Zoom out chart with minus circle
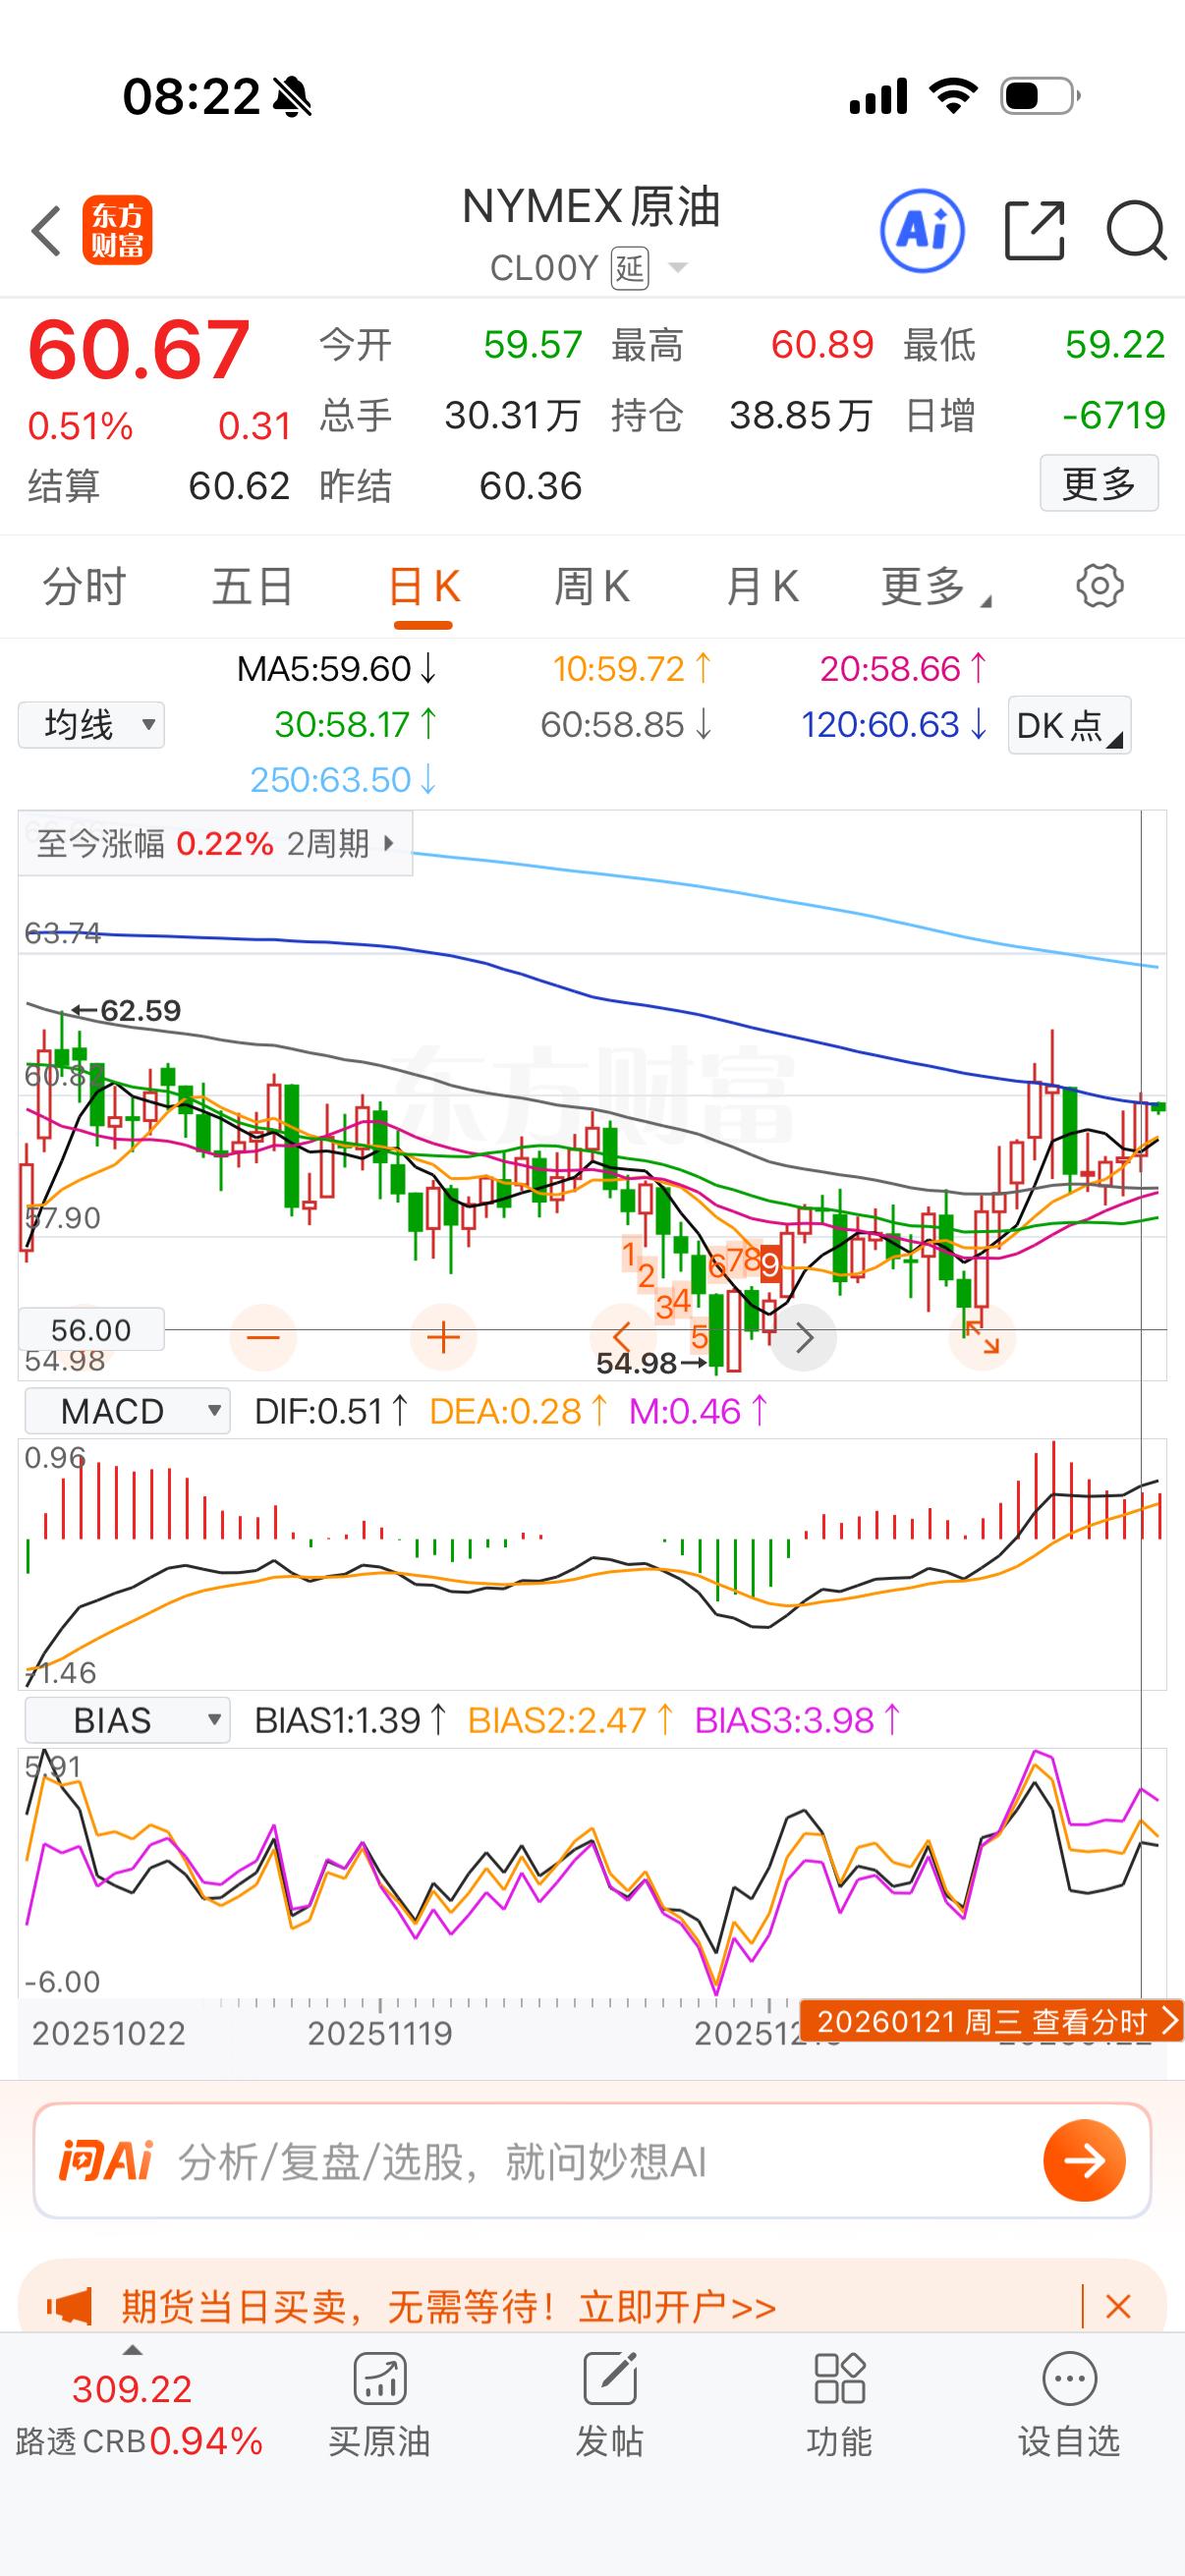The image size is (1185, 2576). point(263,1337)
